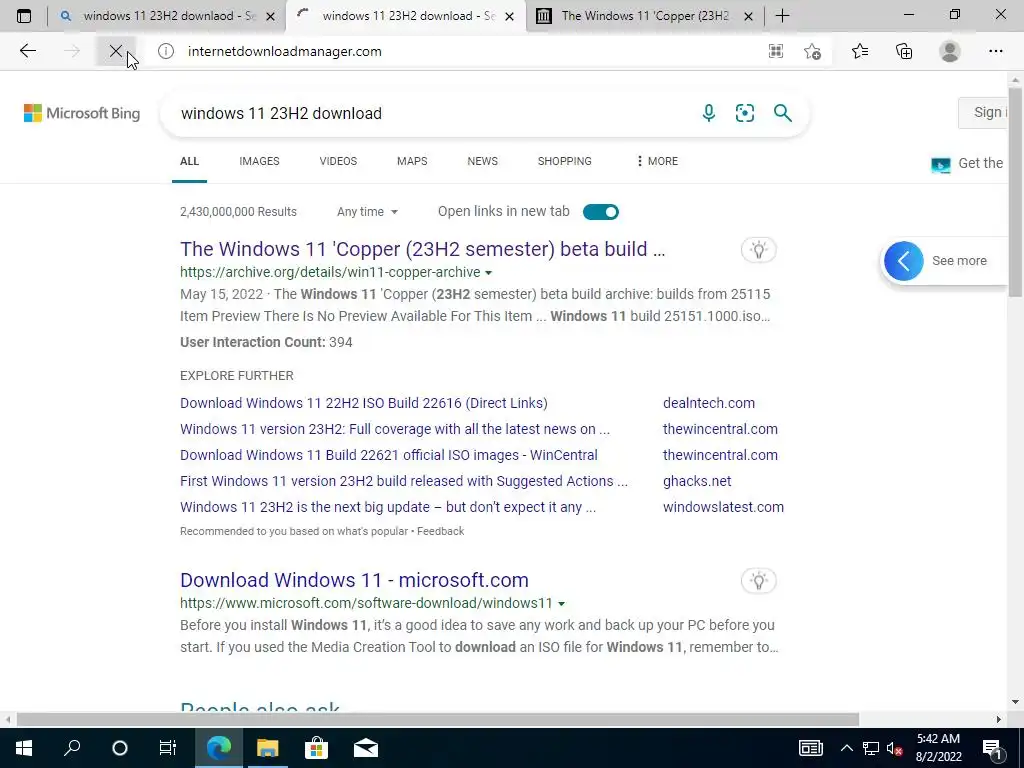This screenshot has height=768, width=1024.
Task: Go back with the back arrow
Action: pos(27,51)
